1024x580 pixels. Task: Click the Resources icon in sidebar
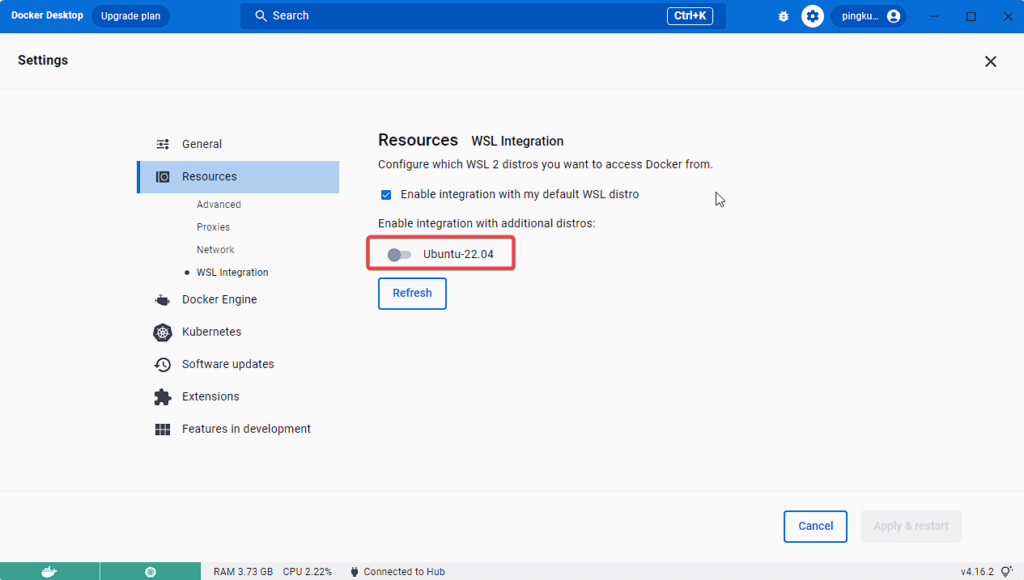click(x=163, y=177)
